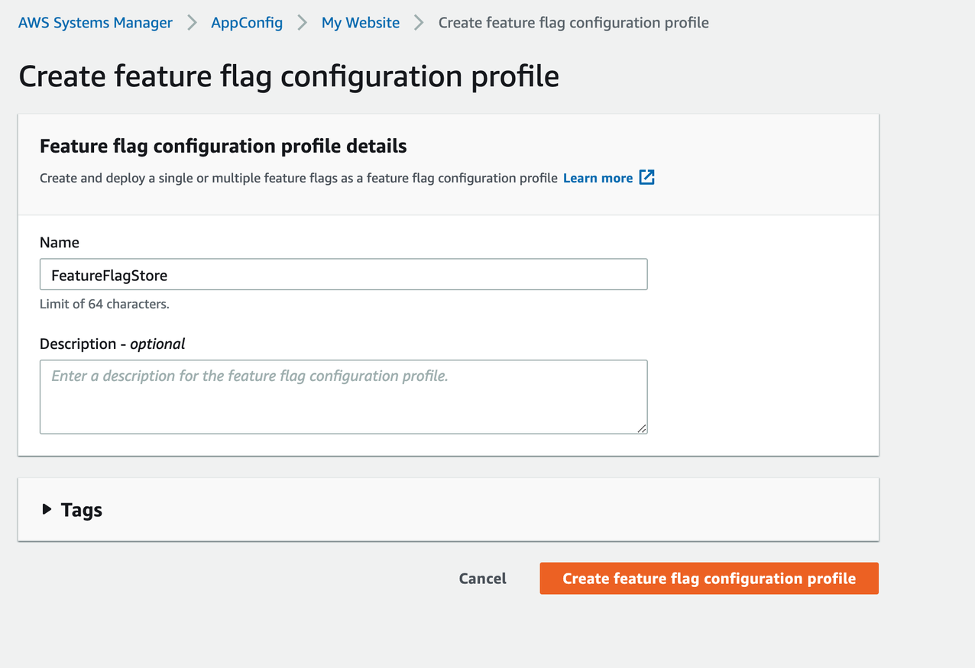Expand the Tags section
Viewport: 977px width, 668px height.
click(83, 509)
